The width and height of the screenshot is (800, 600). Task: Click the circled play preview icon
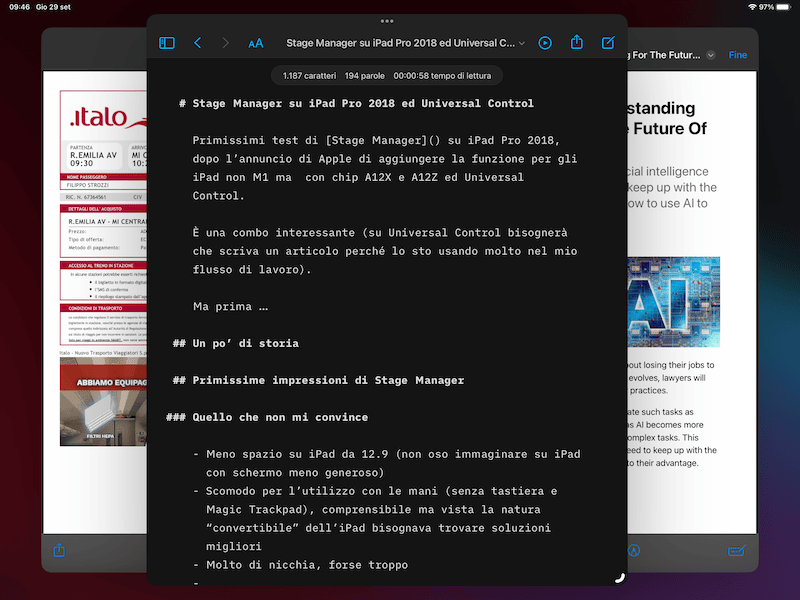point(545,43)
